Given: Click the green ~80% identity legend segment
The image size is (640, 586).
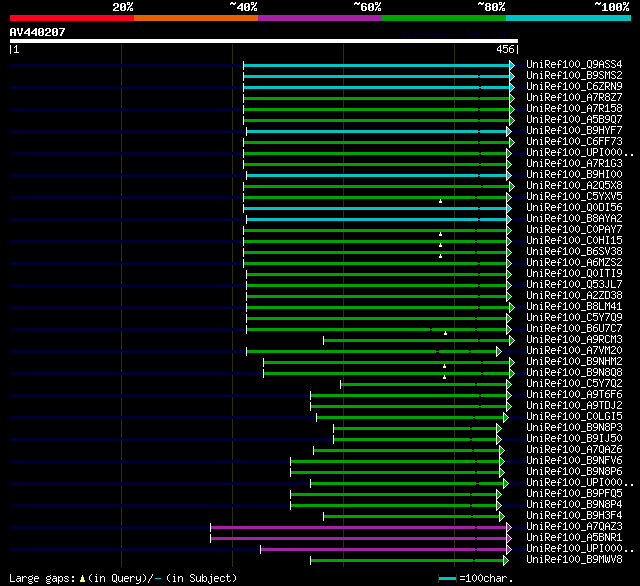Looking at the screenshot, I should tap(444, 18).
